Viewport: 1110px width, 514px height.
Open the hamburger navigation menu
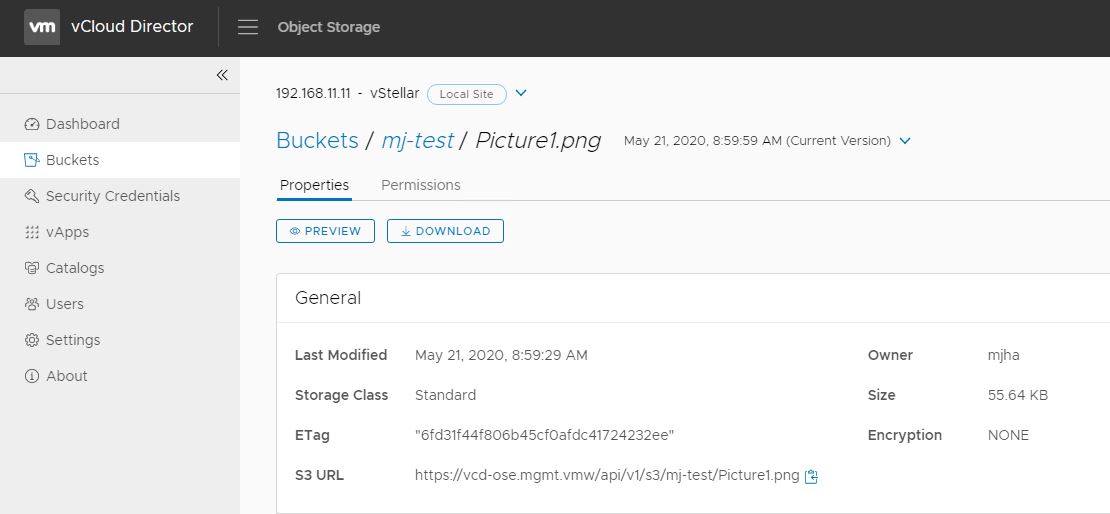coord(248,27)
